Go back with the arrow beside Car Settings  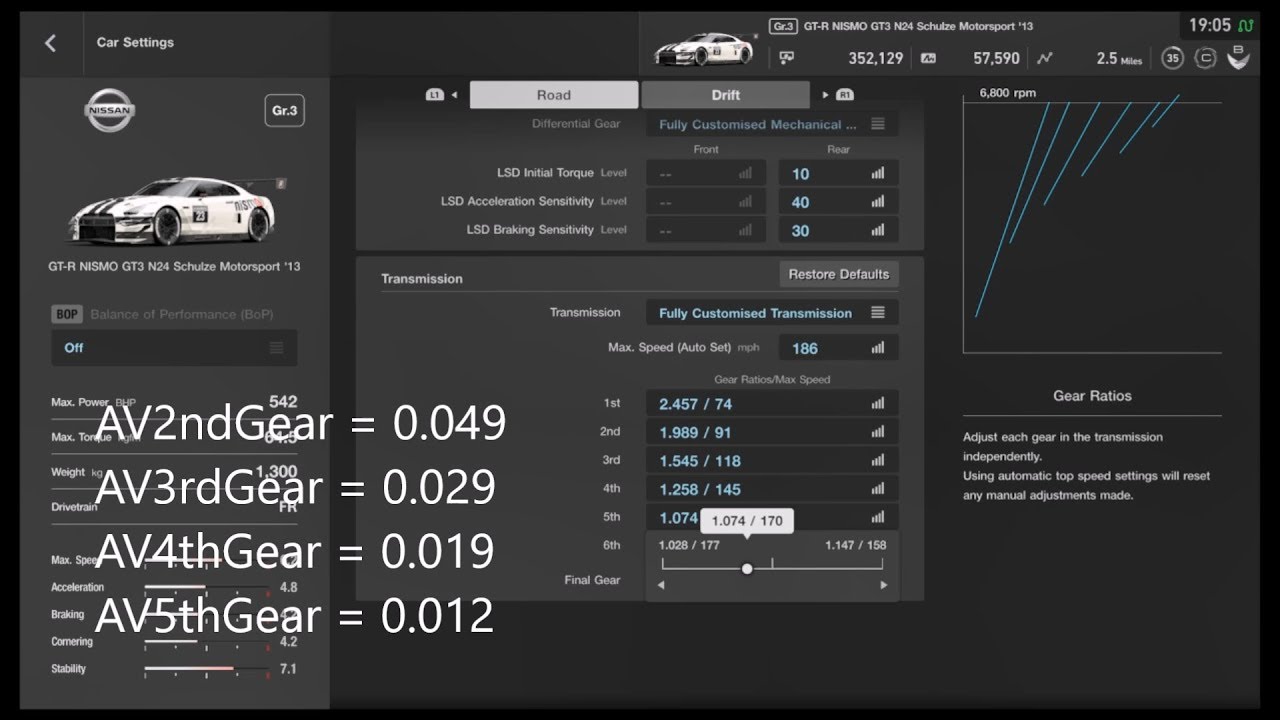(50, 43)
